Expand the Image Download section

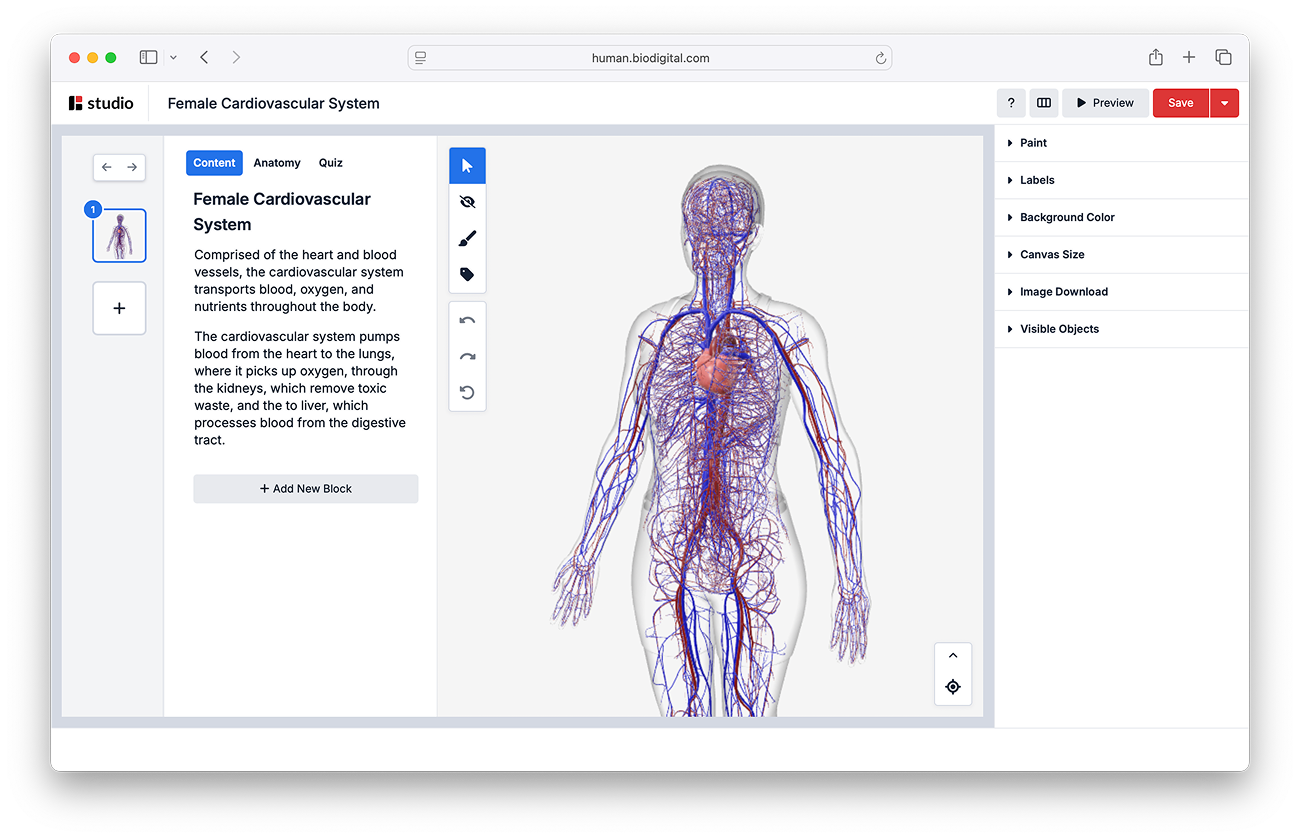click(1122, 292)
